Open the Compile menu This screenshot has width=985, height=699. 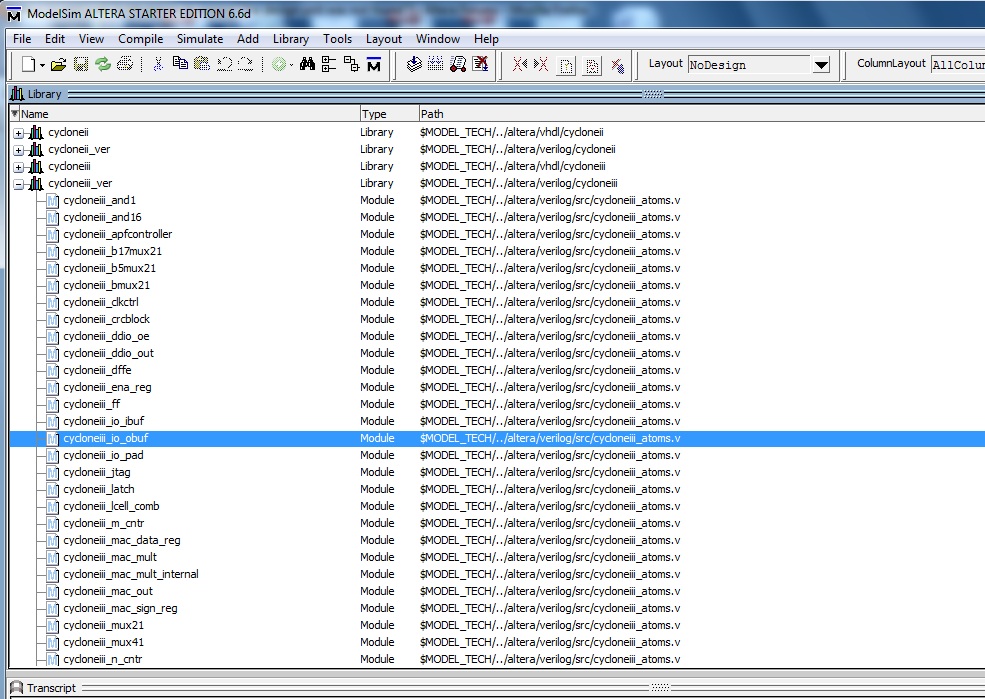(141, 39)
